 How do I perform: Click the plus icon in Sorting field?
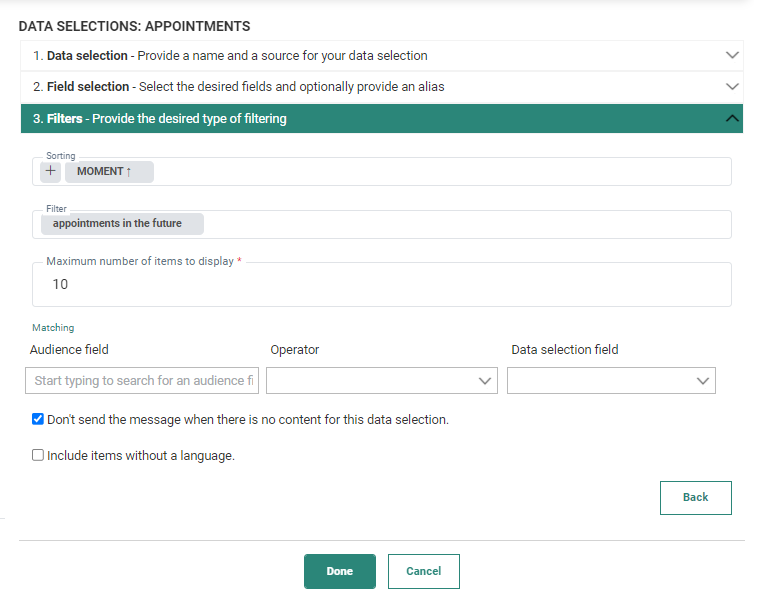click(51, 172)
